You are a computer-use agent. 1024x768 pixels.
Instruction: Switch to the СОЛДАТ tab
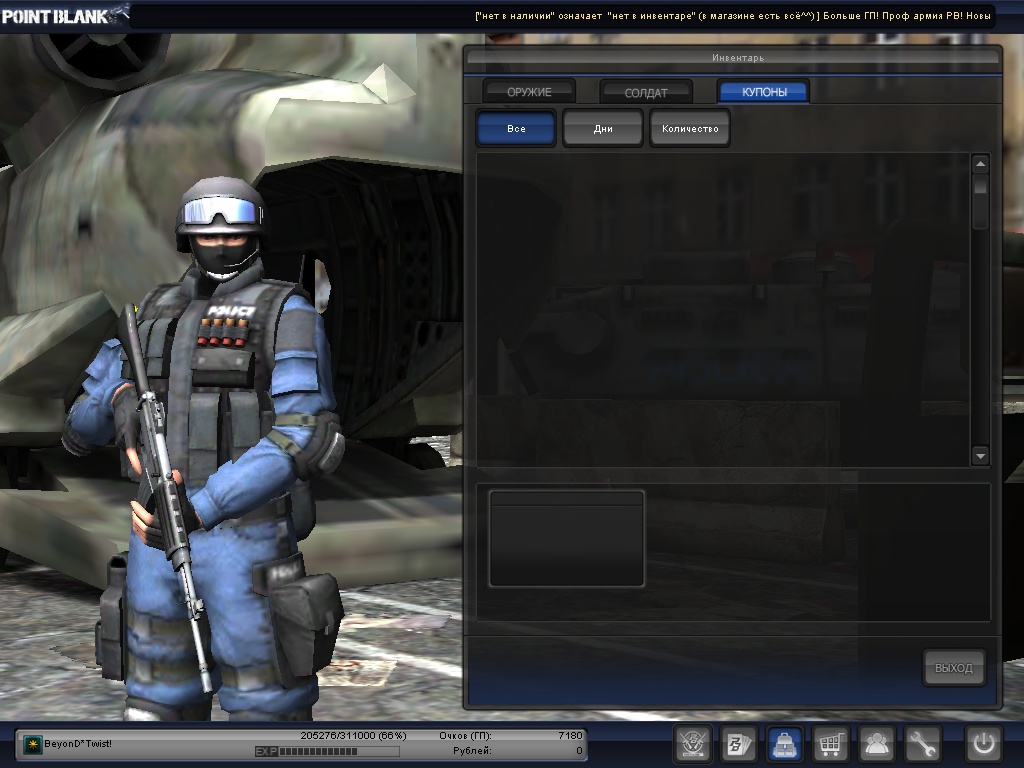646,92
